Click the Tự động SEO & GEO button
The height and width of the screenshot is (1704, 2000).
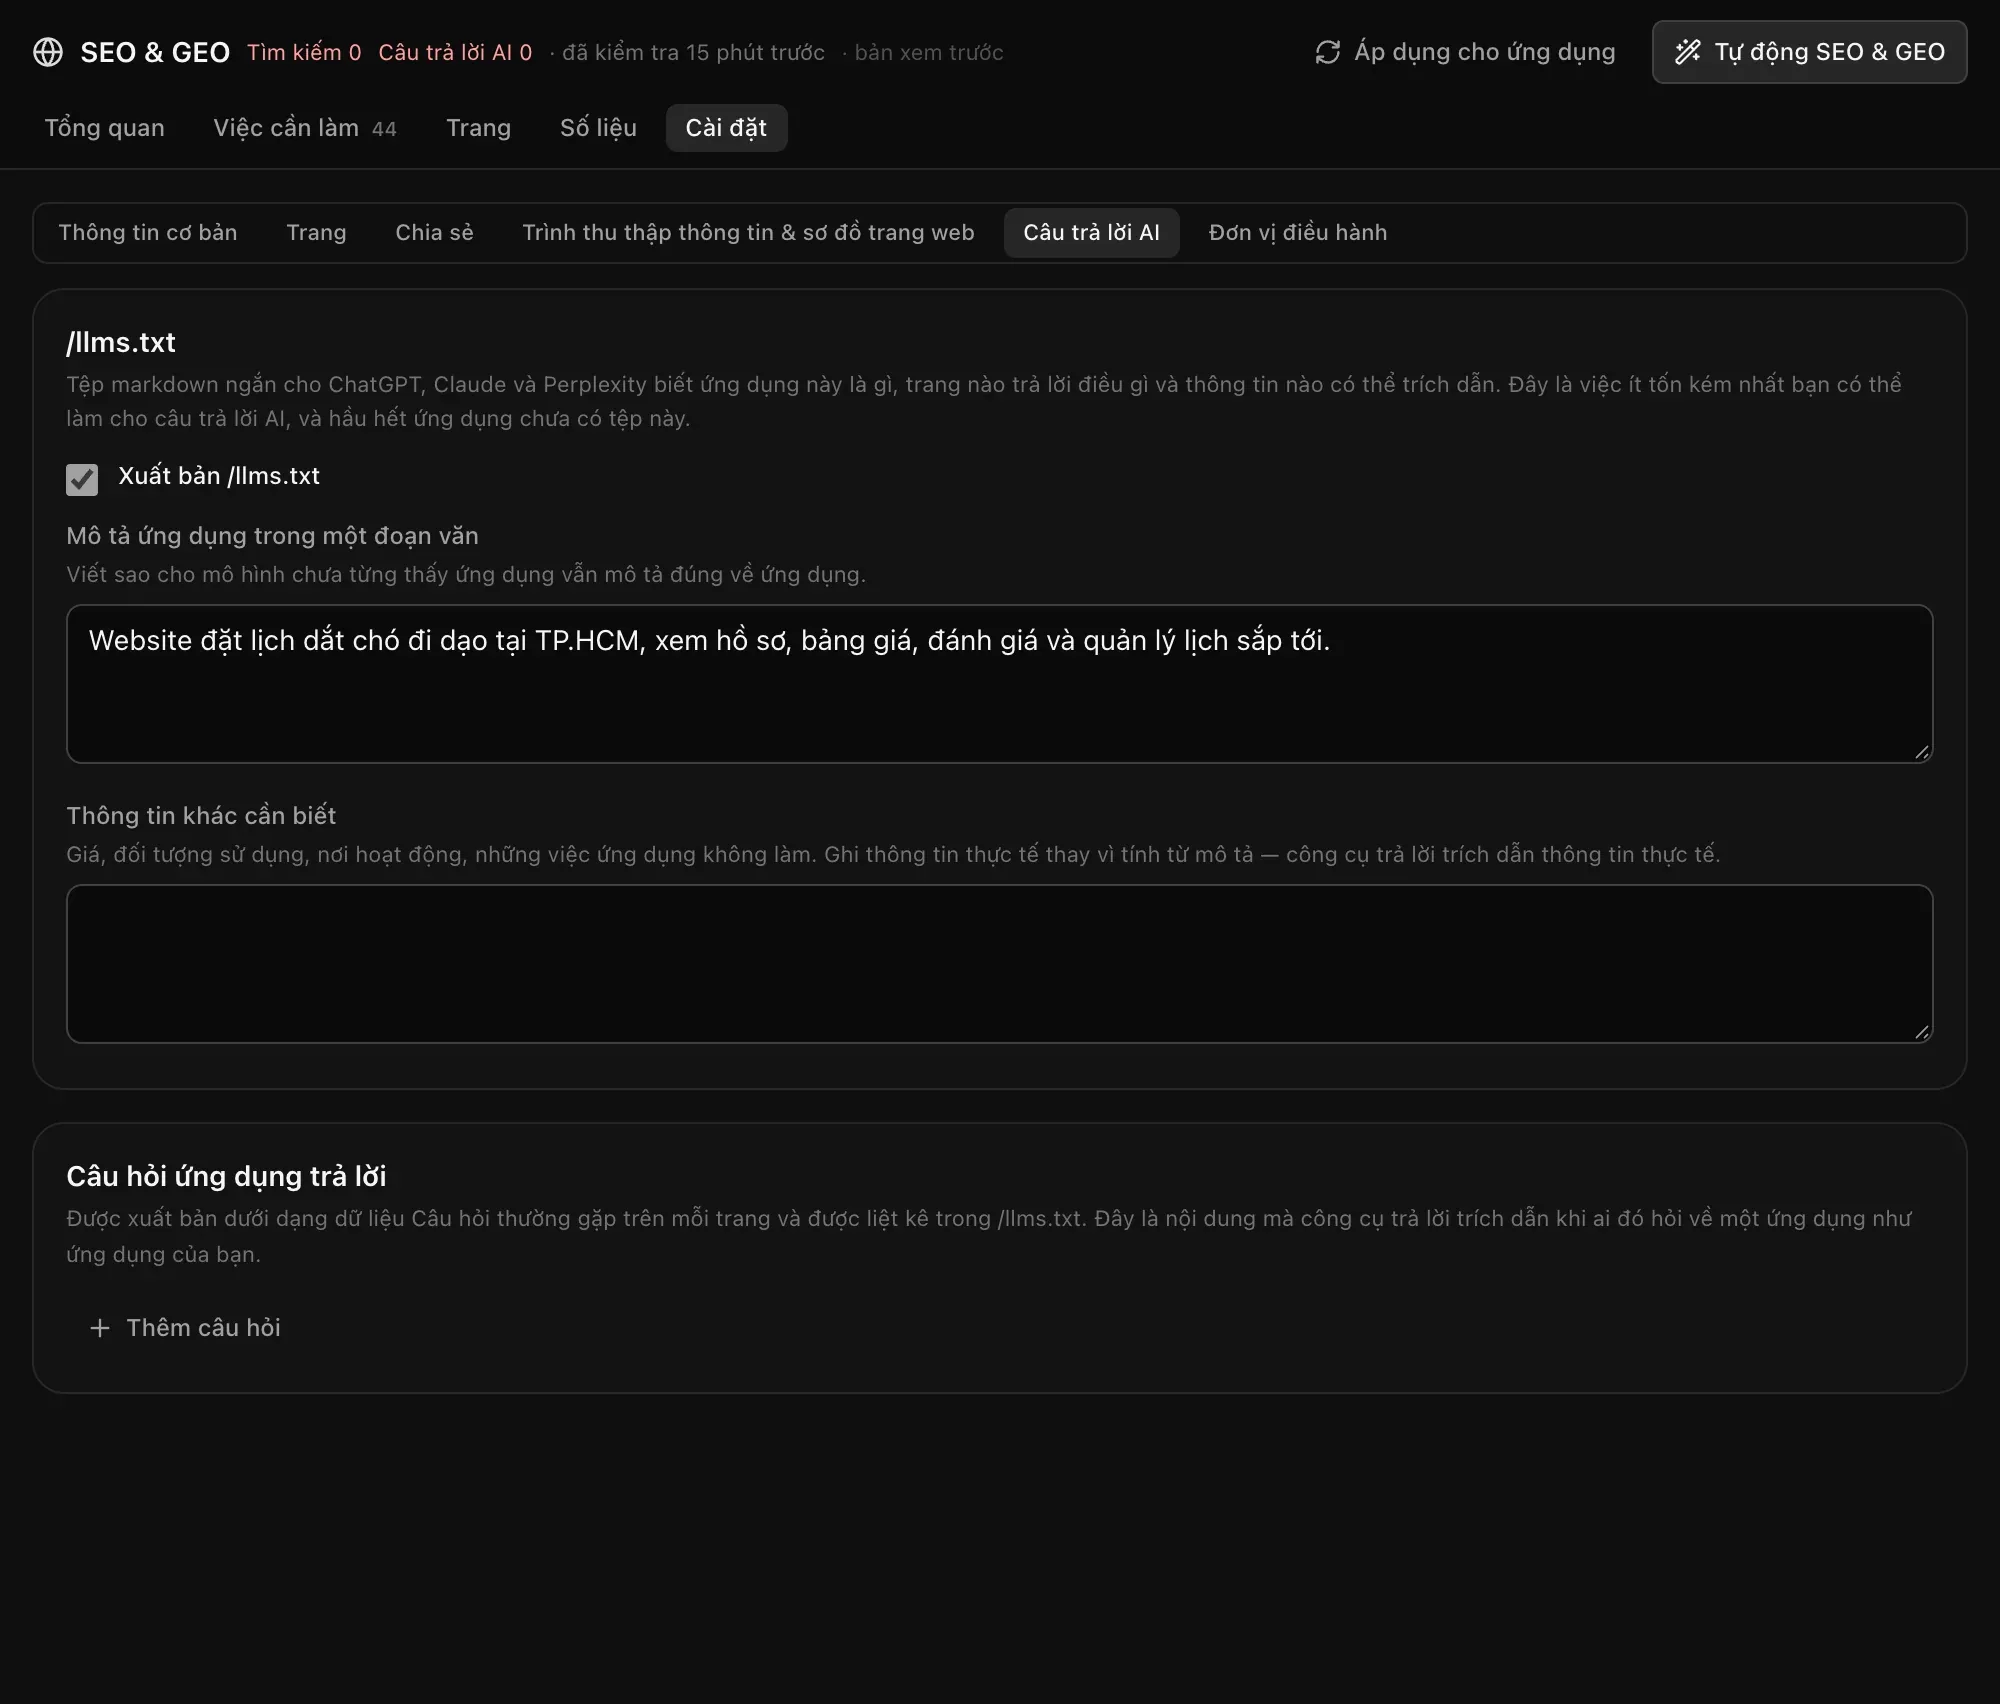[1809, 52]
